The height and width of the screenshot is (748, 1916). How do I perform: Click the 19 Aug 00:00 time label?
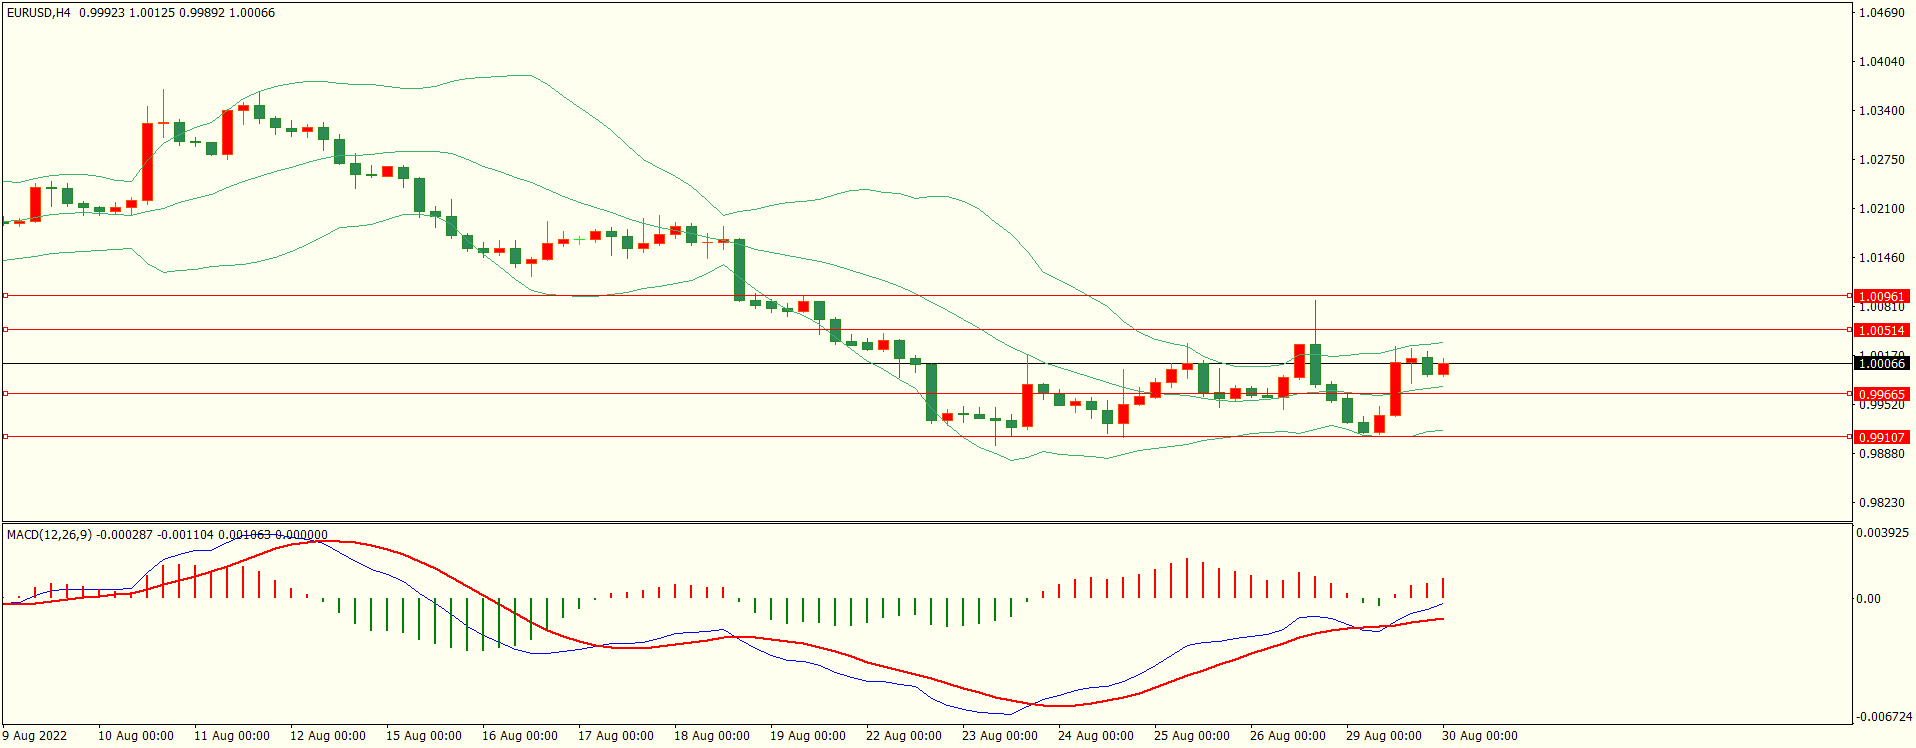(x=808, y=736)
